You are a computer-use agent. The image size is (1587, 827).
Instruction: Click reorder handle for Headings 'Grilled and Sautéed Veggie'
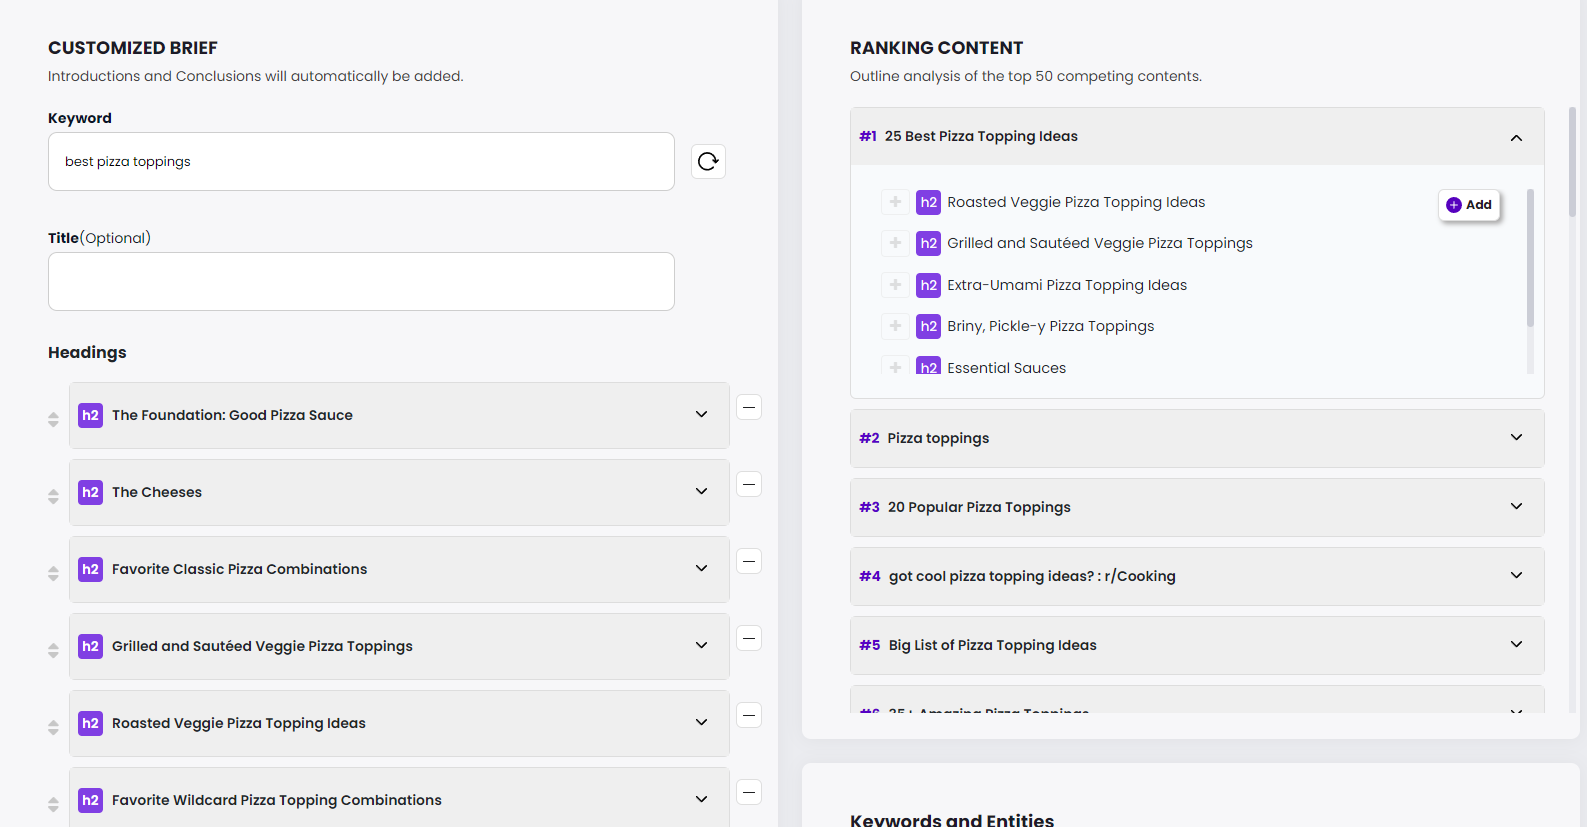pos(53,650)
